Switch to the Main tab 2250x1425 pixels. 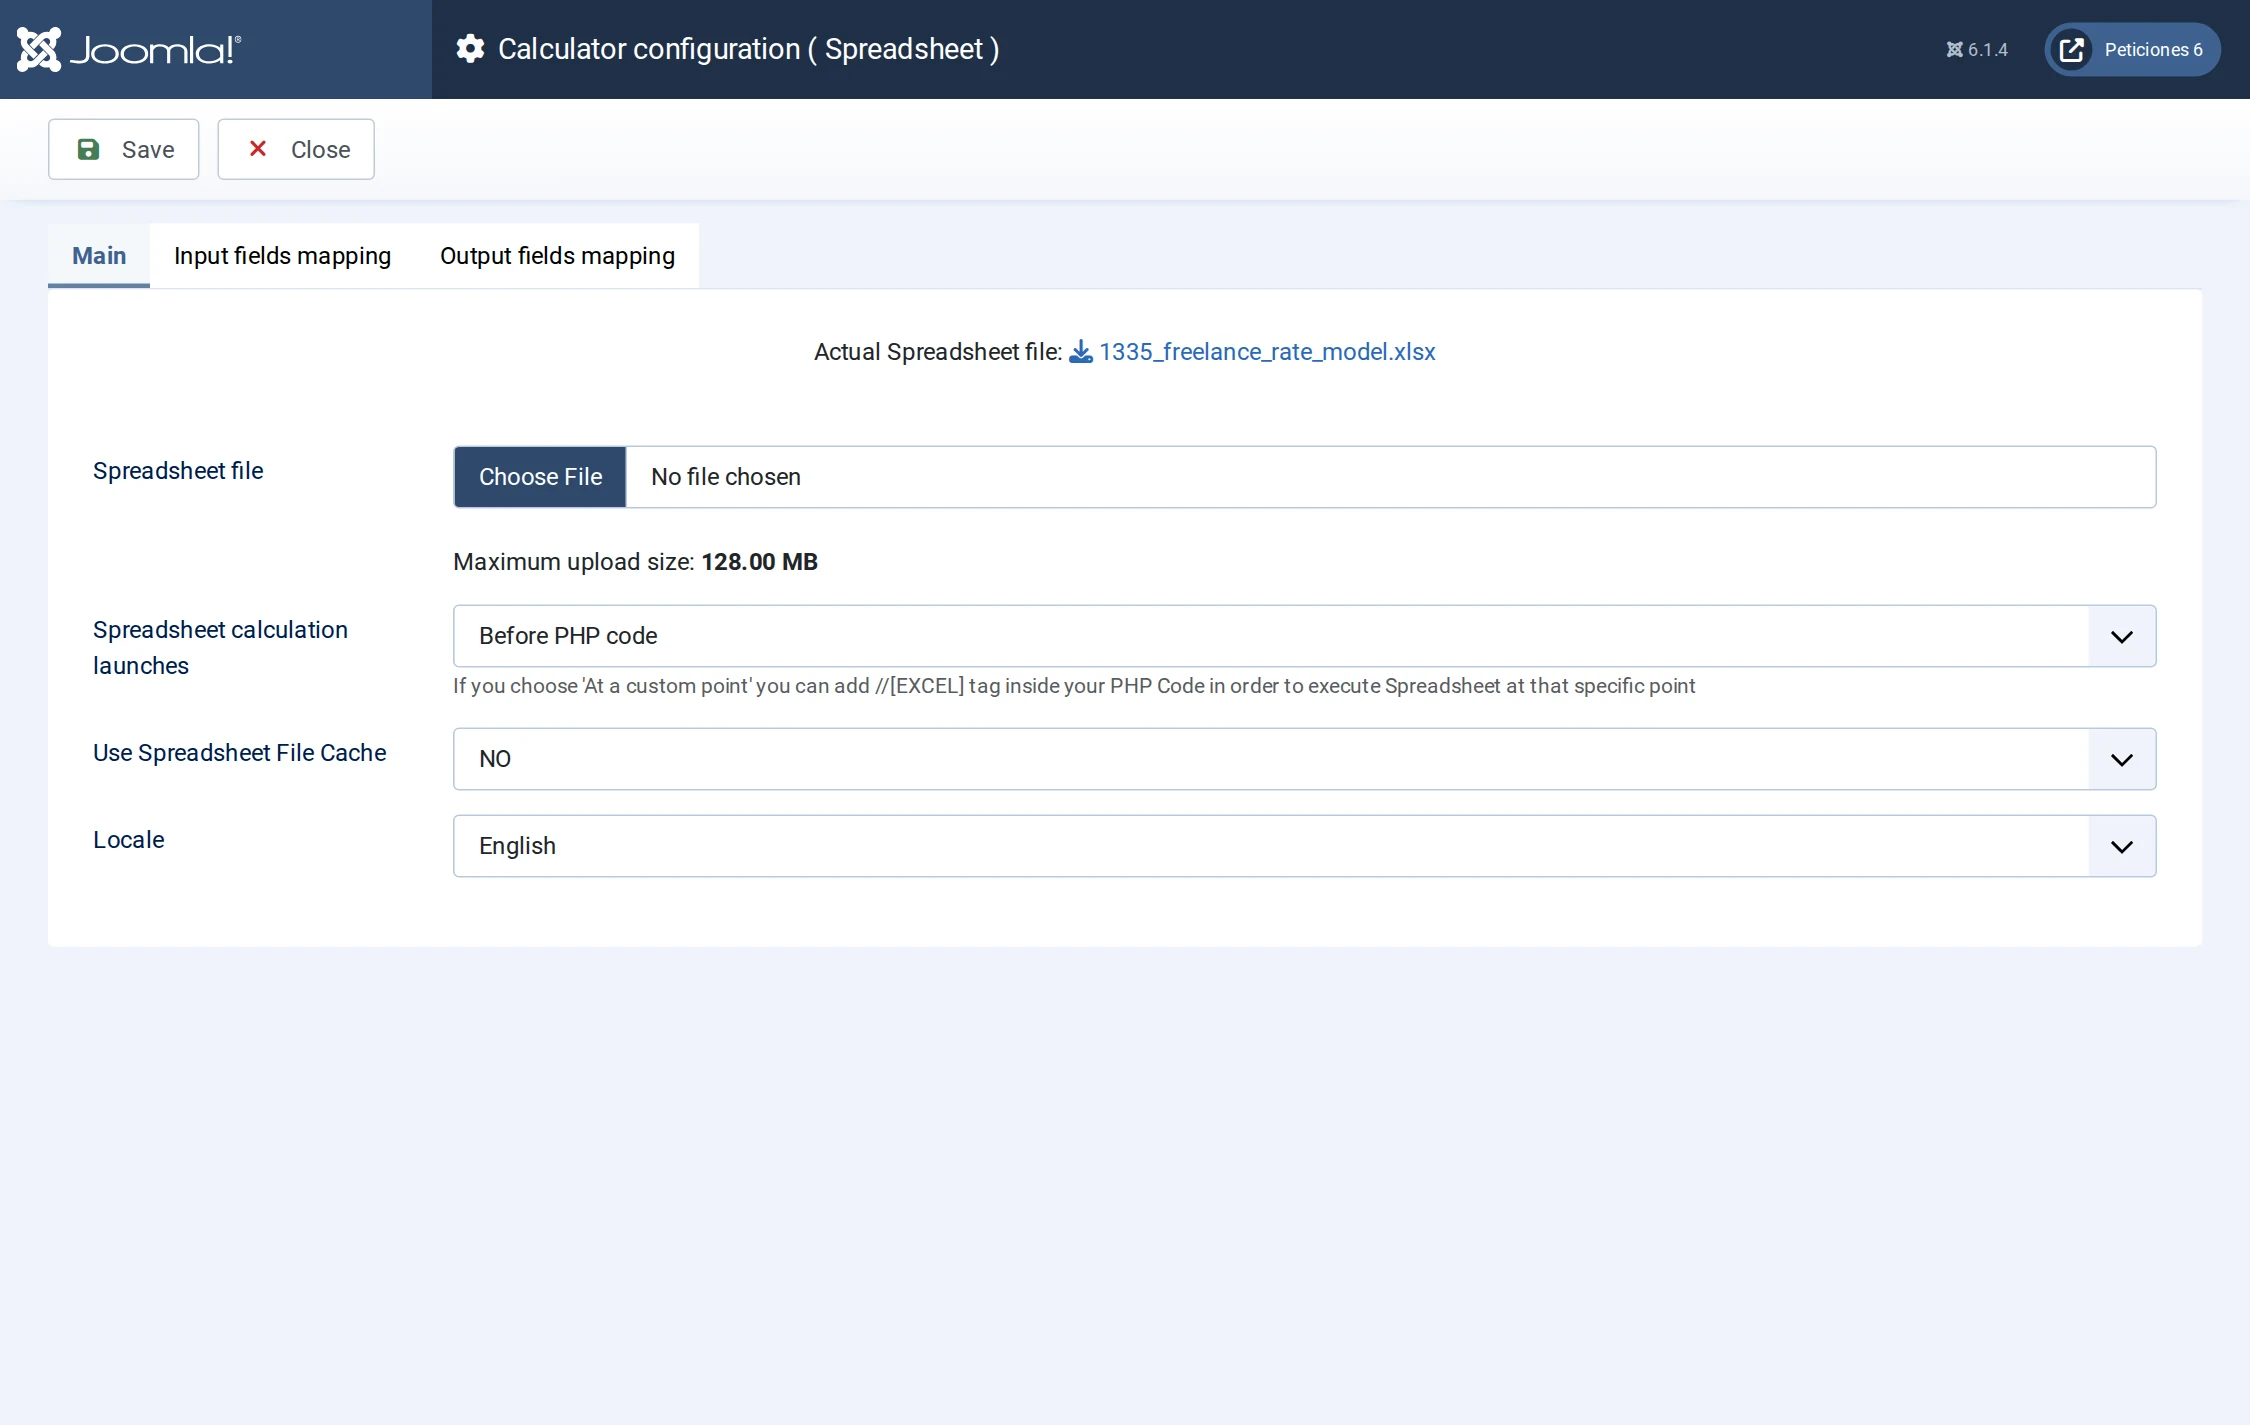[99, 256]
